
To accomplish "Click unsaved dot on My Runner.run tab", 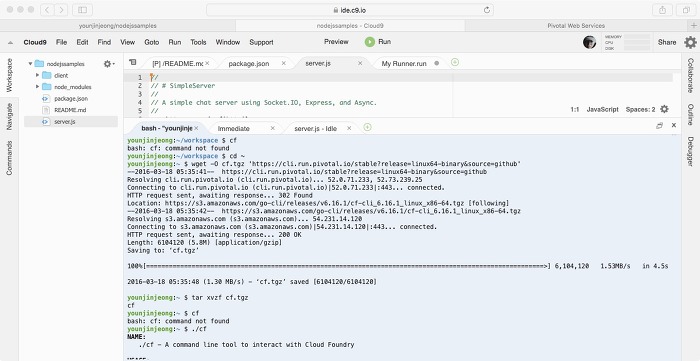I will tap(437, 63).
